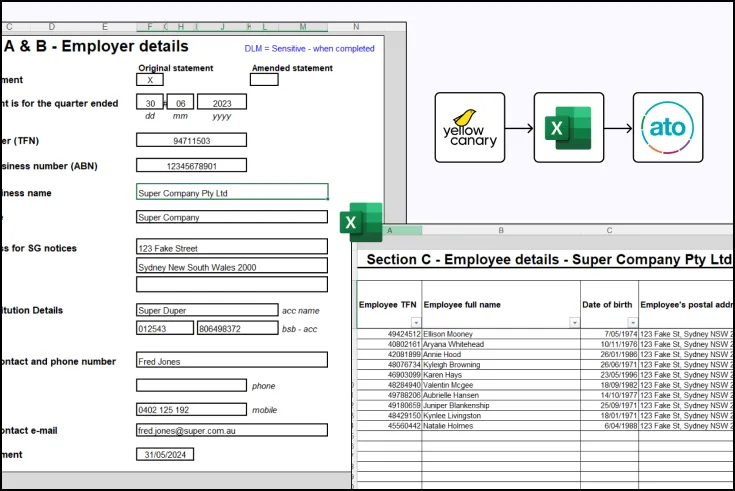
Task: Click the Natalie Holmes name cell
Action: pyautogui.click(x=501, y=426)
